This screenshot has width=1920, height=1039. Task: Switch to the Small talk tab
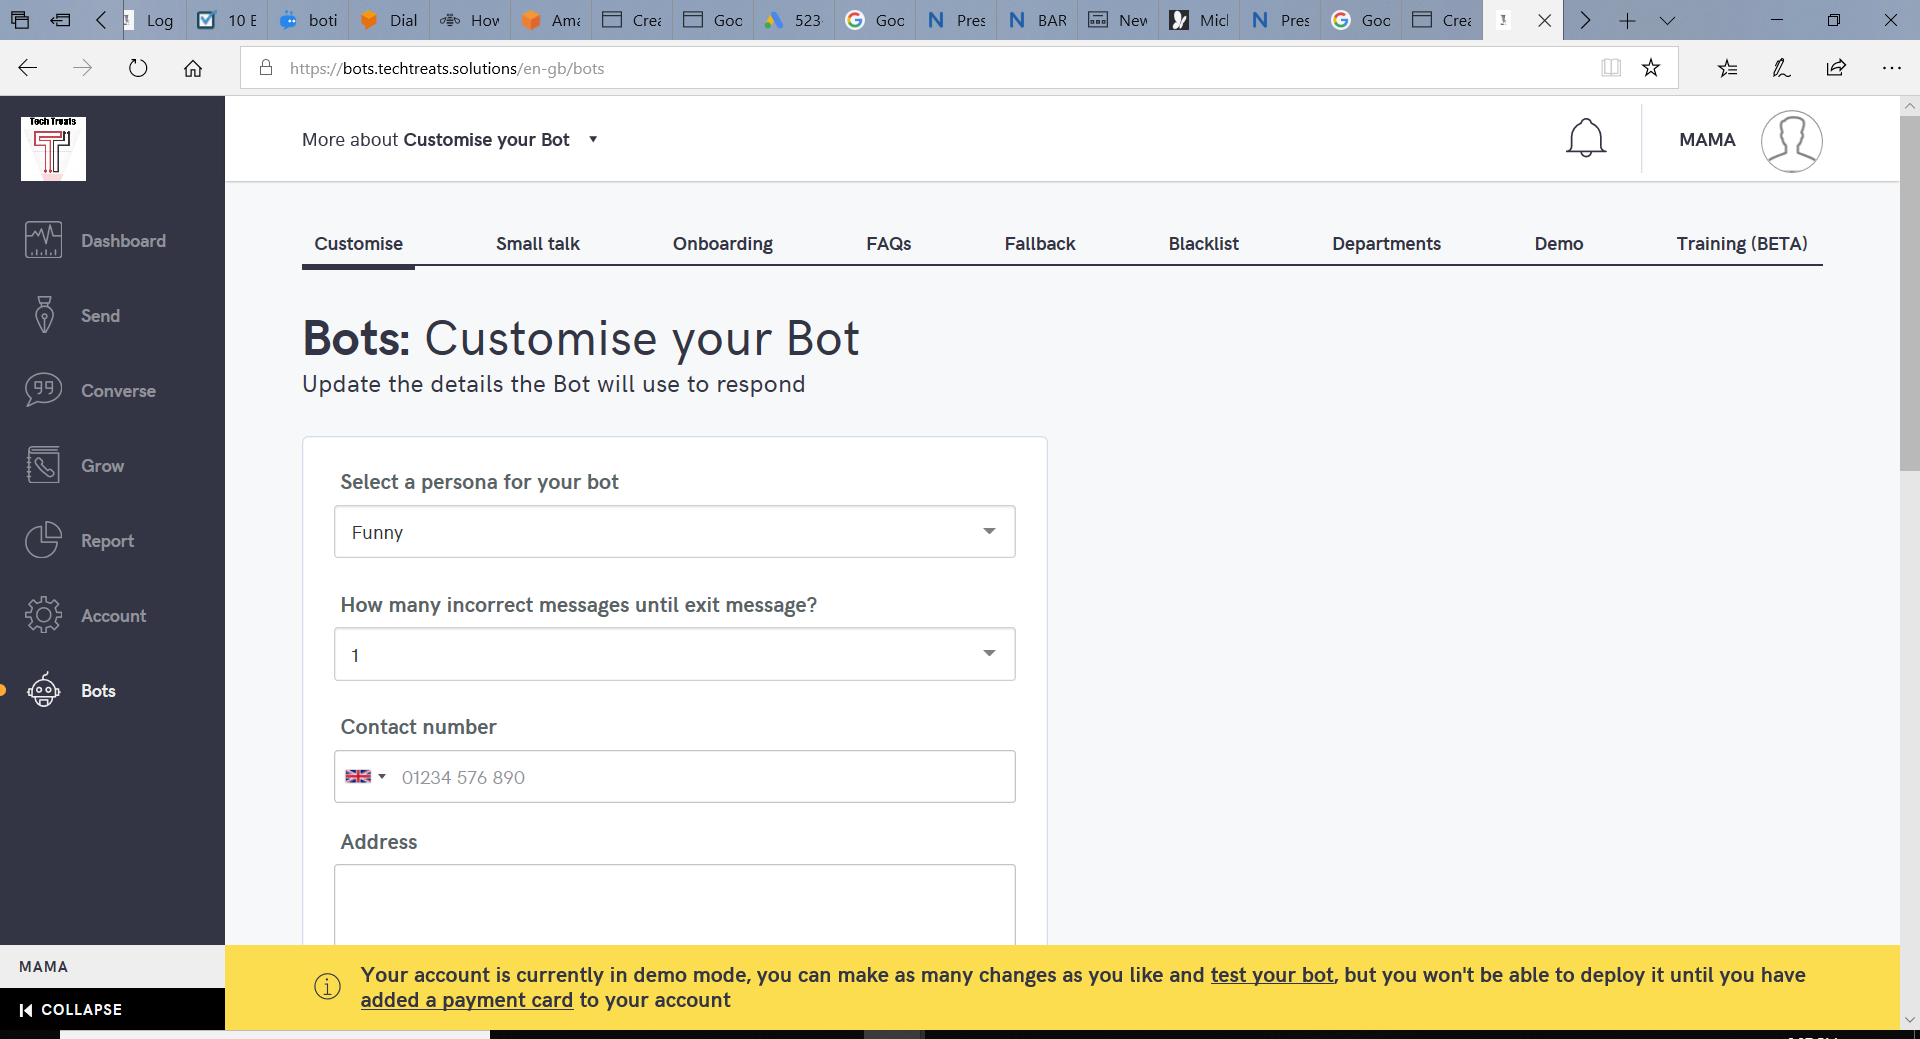coord(537,244)
